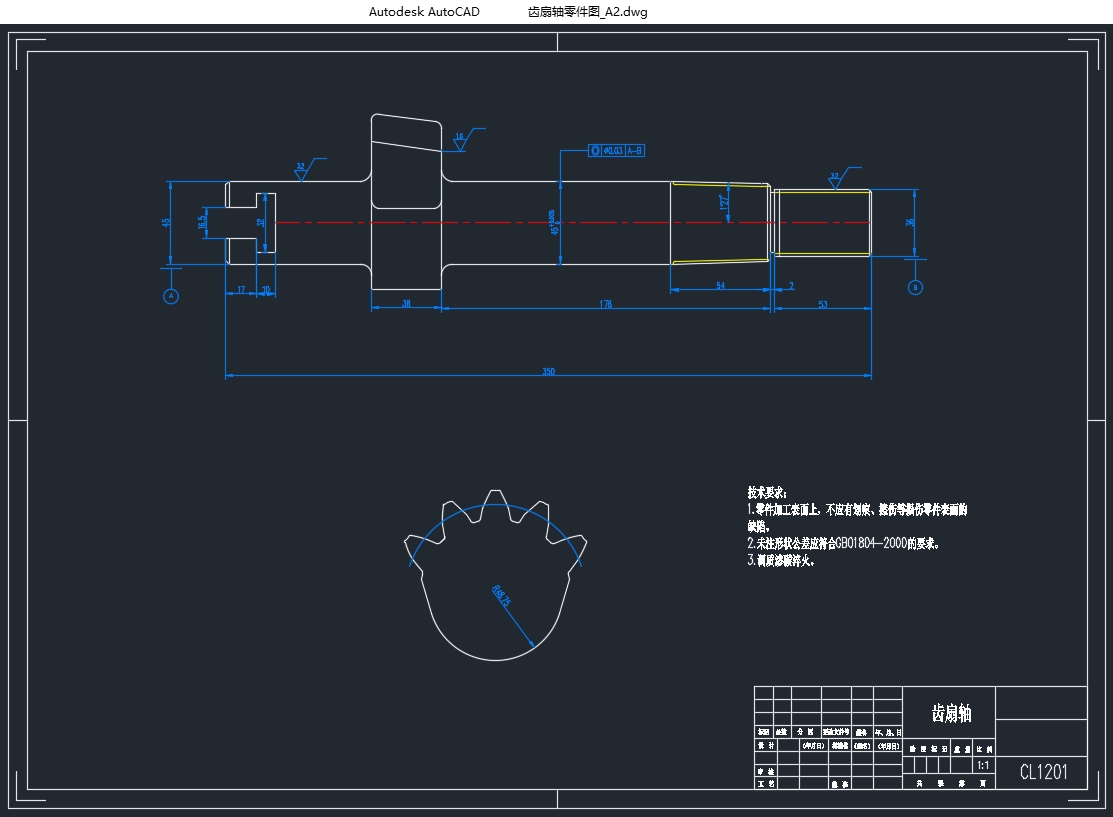Click the 1:1 scale cell
The width and height of the screenshot is (1113, 817).
(x=983, y=766)
